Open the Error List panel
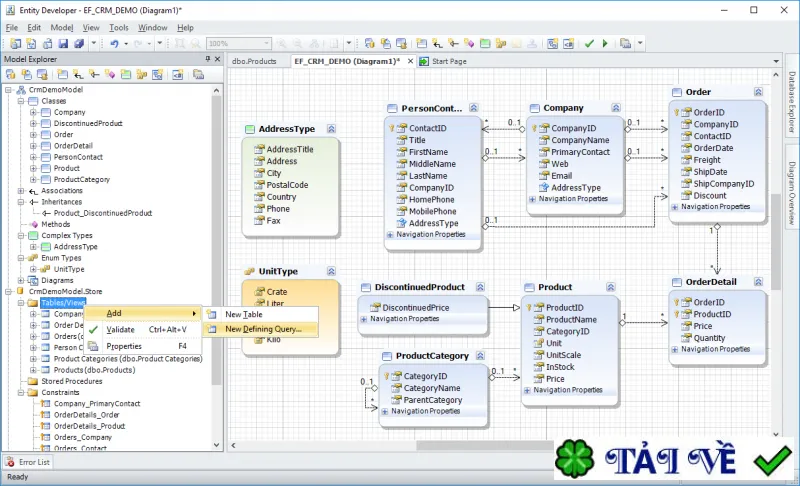This screenshot has height=486, width=800. pos(28,462)
